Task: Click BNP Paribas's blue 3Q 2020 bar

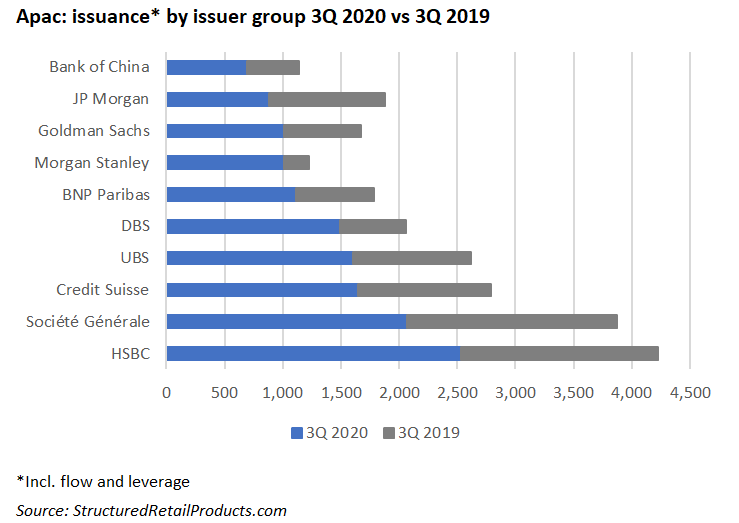Action: pyautogui.click(x=231, y=194)
